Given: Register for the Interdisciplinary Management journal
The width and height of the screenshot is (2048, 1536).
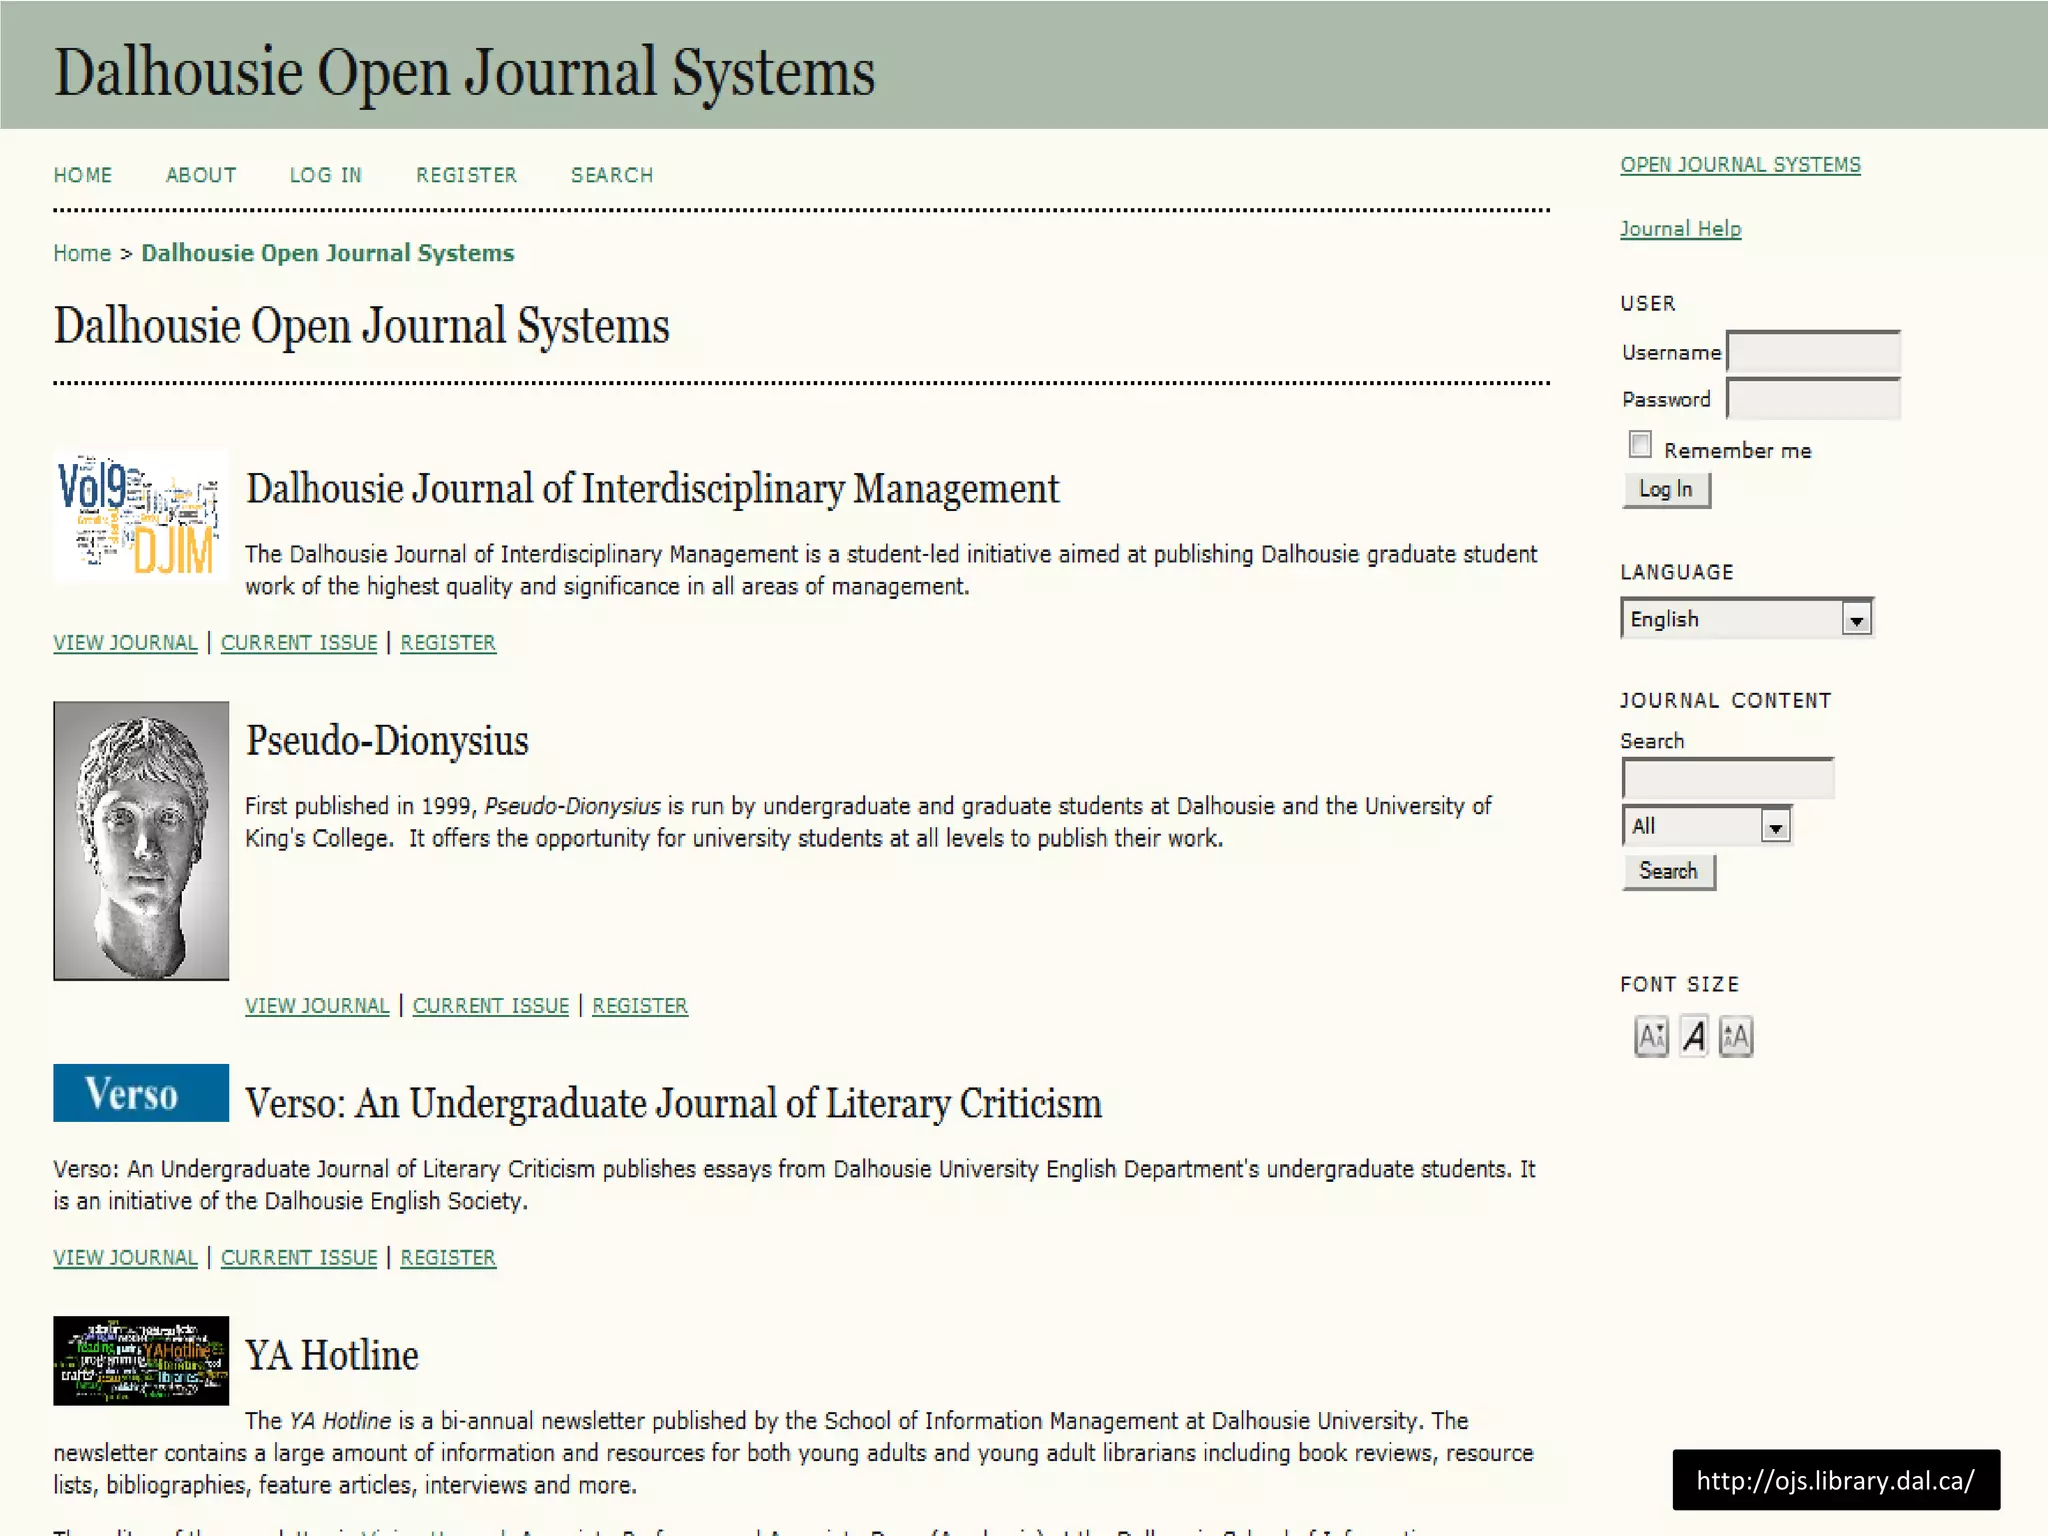Looking at the screenshot, I should click(x=448, y=643).
